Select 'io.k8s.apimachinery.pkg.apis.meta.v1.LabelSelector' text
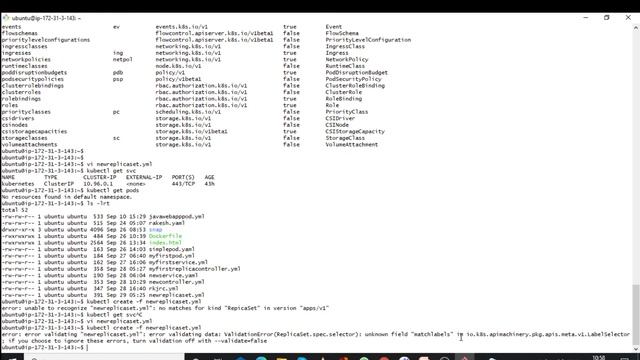Image resolution: width=640 pixels, height=360 pixels. point(548,334)
